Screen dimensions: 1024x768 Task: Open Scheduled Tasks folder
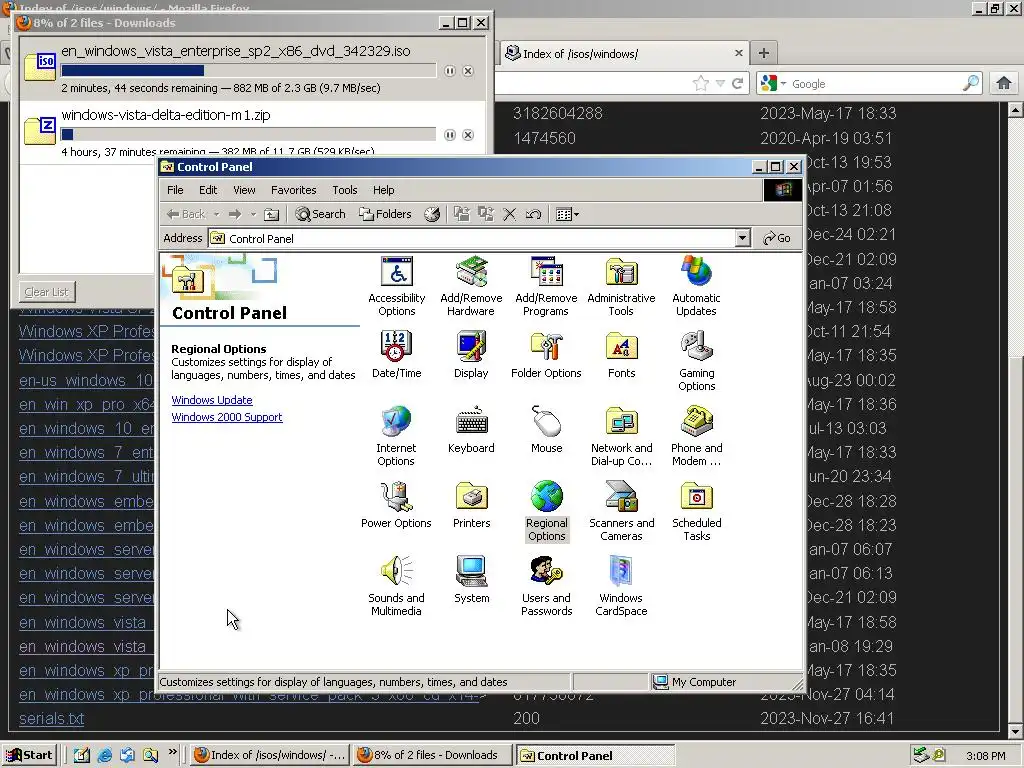(696, 511)
